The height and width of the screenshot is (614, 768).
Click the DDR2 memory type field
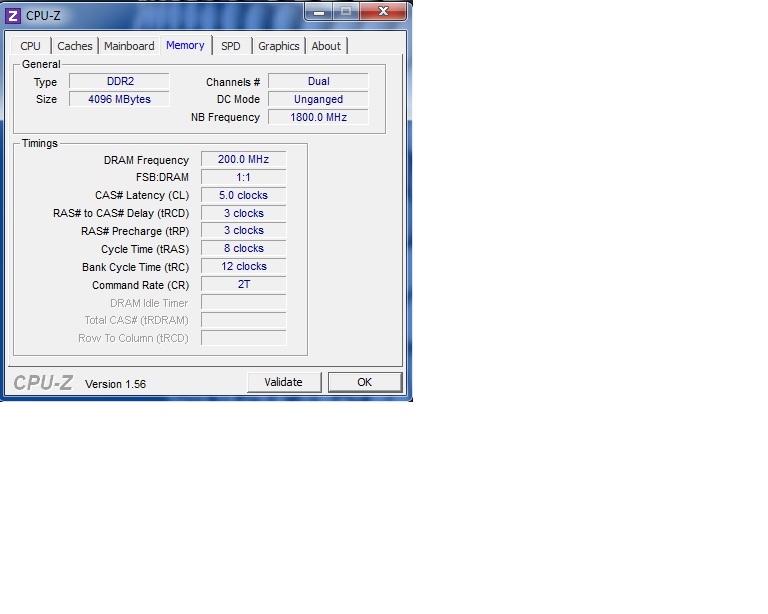pyautogui.click(x=120, y=81)
